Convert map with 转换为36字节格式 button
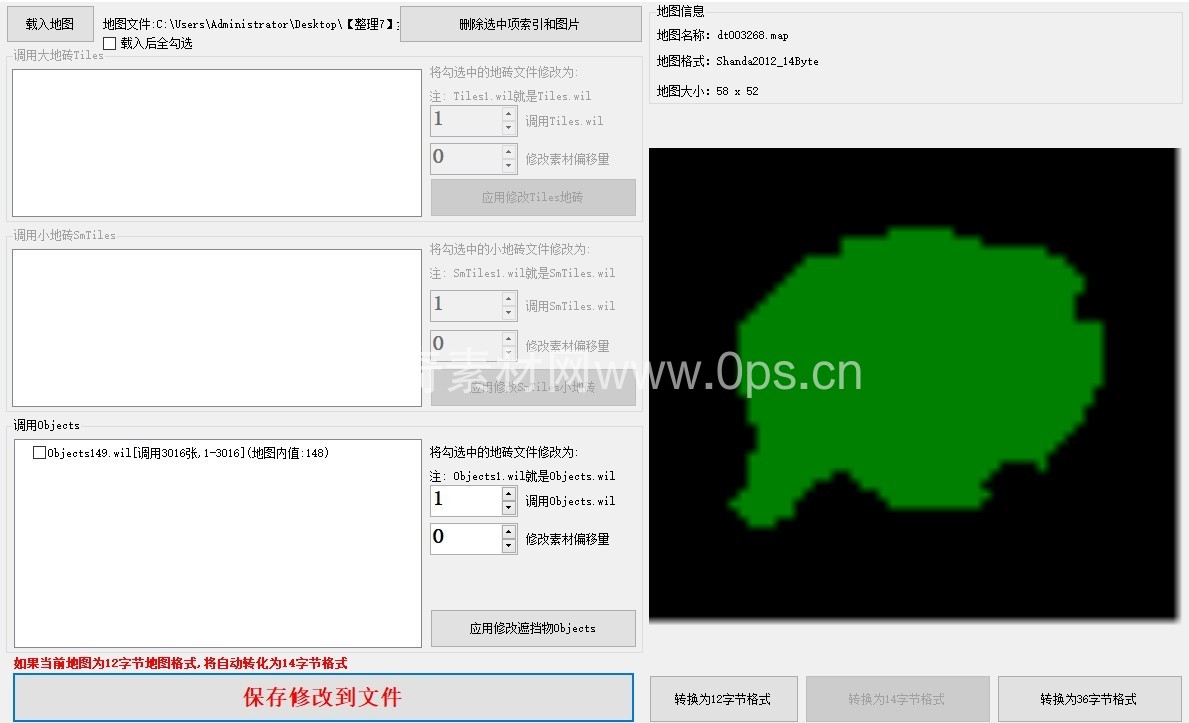Screen dimensions: 1189x723 point(1088,699)
